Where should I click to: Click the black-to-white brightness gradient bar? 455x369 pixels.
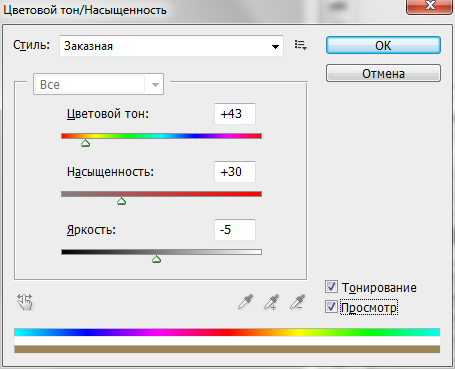(161, 252)
